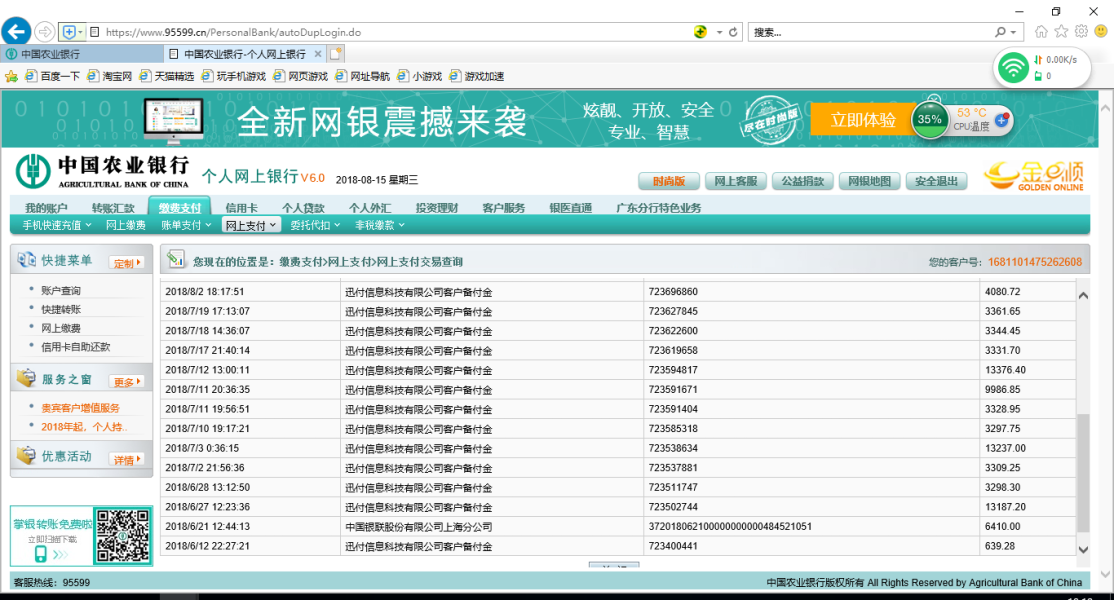Click the transaction table scroll-down arrow
The height and width of the screenshot is (600, 1114).
pos(1083,549)
